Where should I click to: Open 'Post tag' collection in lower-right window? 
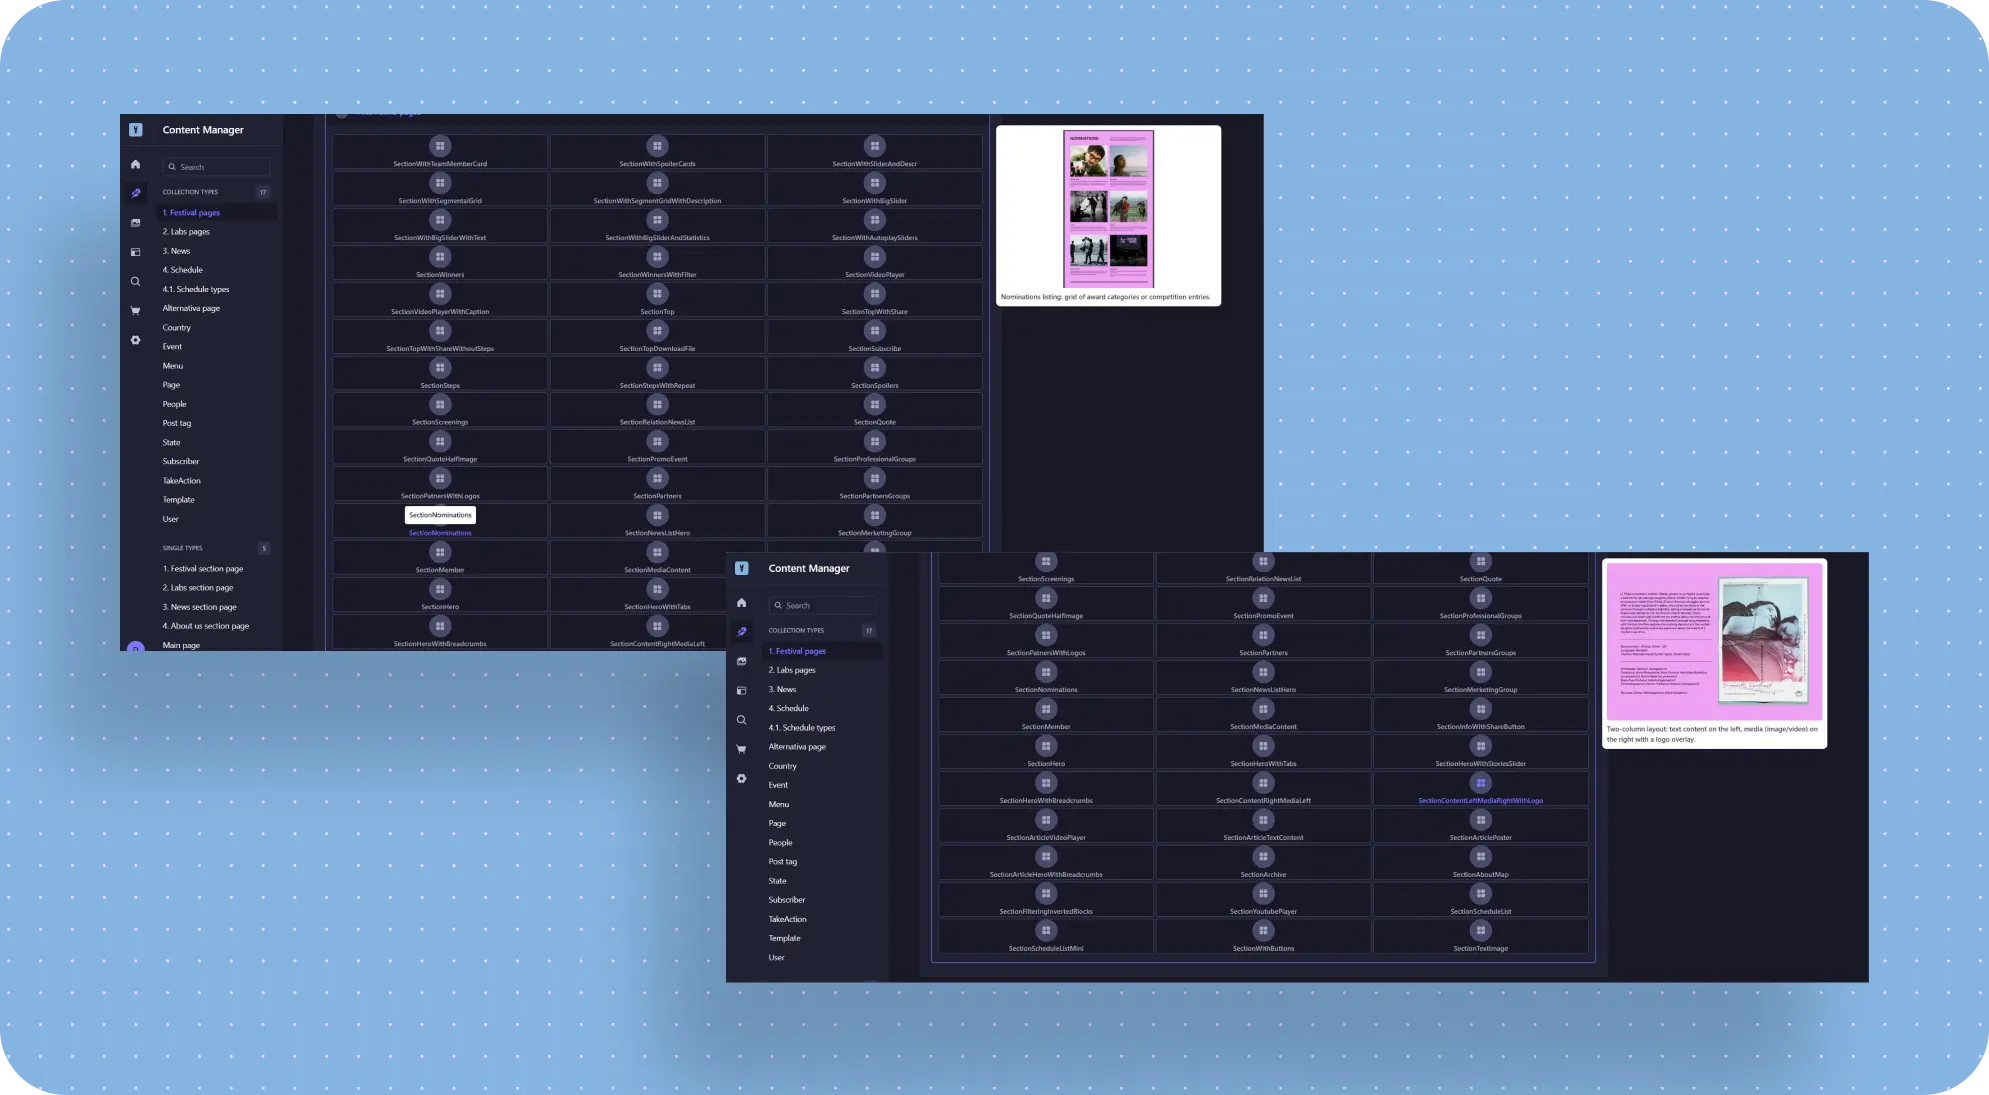(782, 862)
